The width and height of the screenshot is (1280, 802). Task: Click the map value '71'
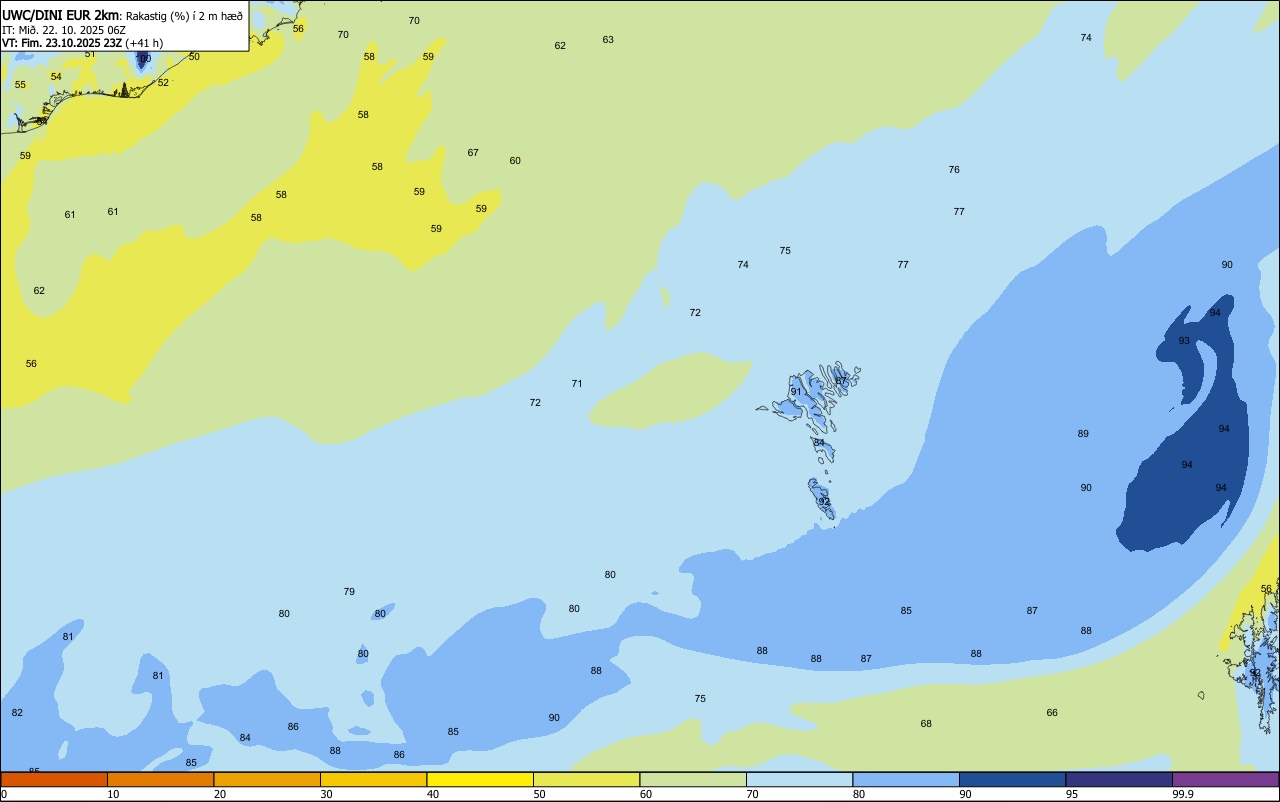coord(577,384)
